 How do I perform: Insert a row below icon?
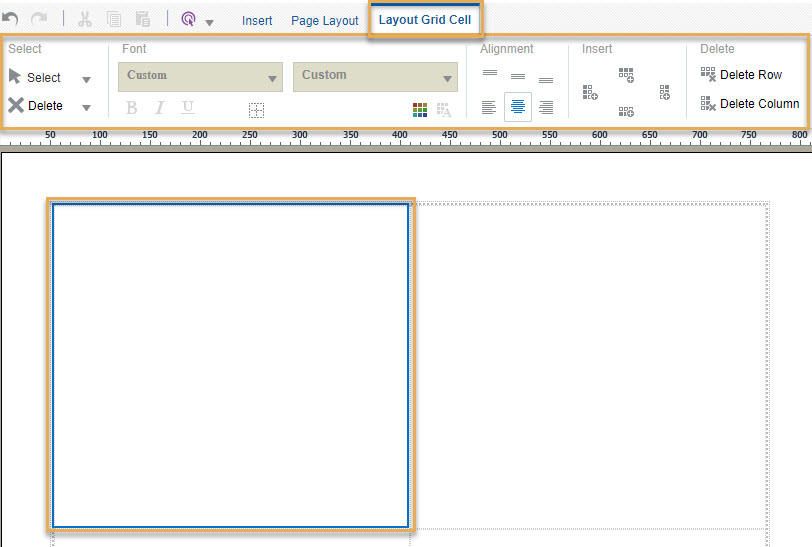pos(626,111)
